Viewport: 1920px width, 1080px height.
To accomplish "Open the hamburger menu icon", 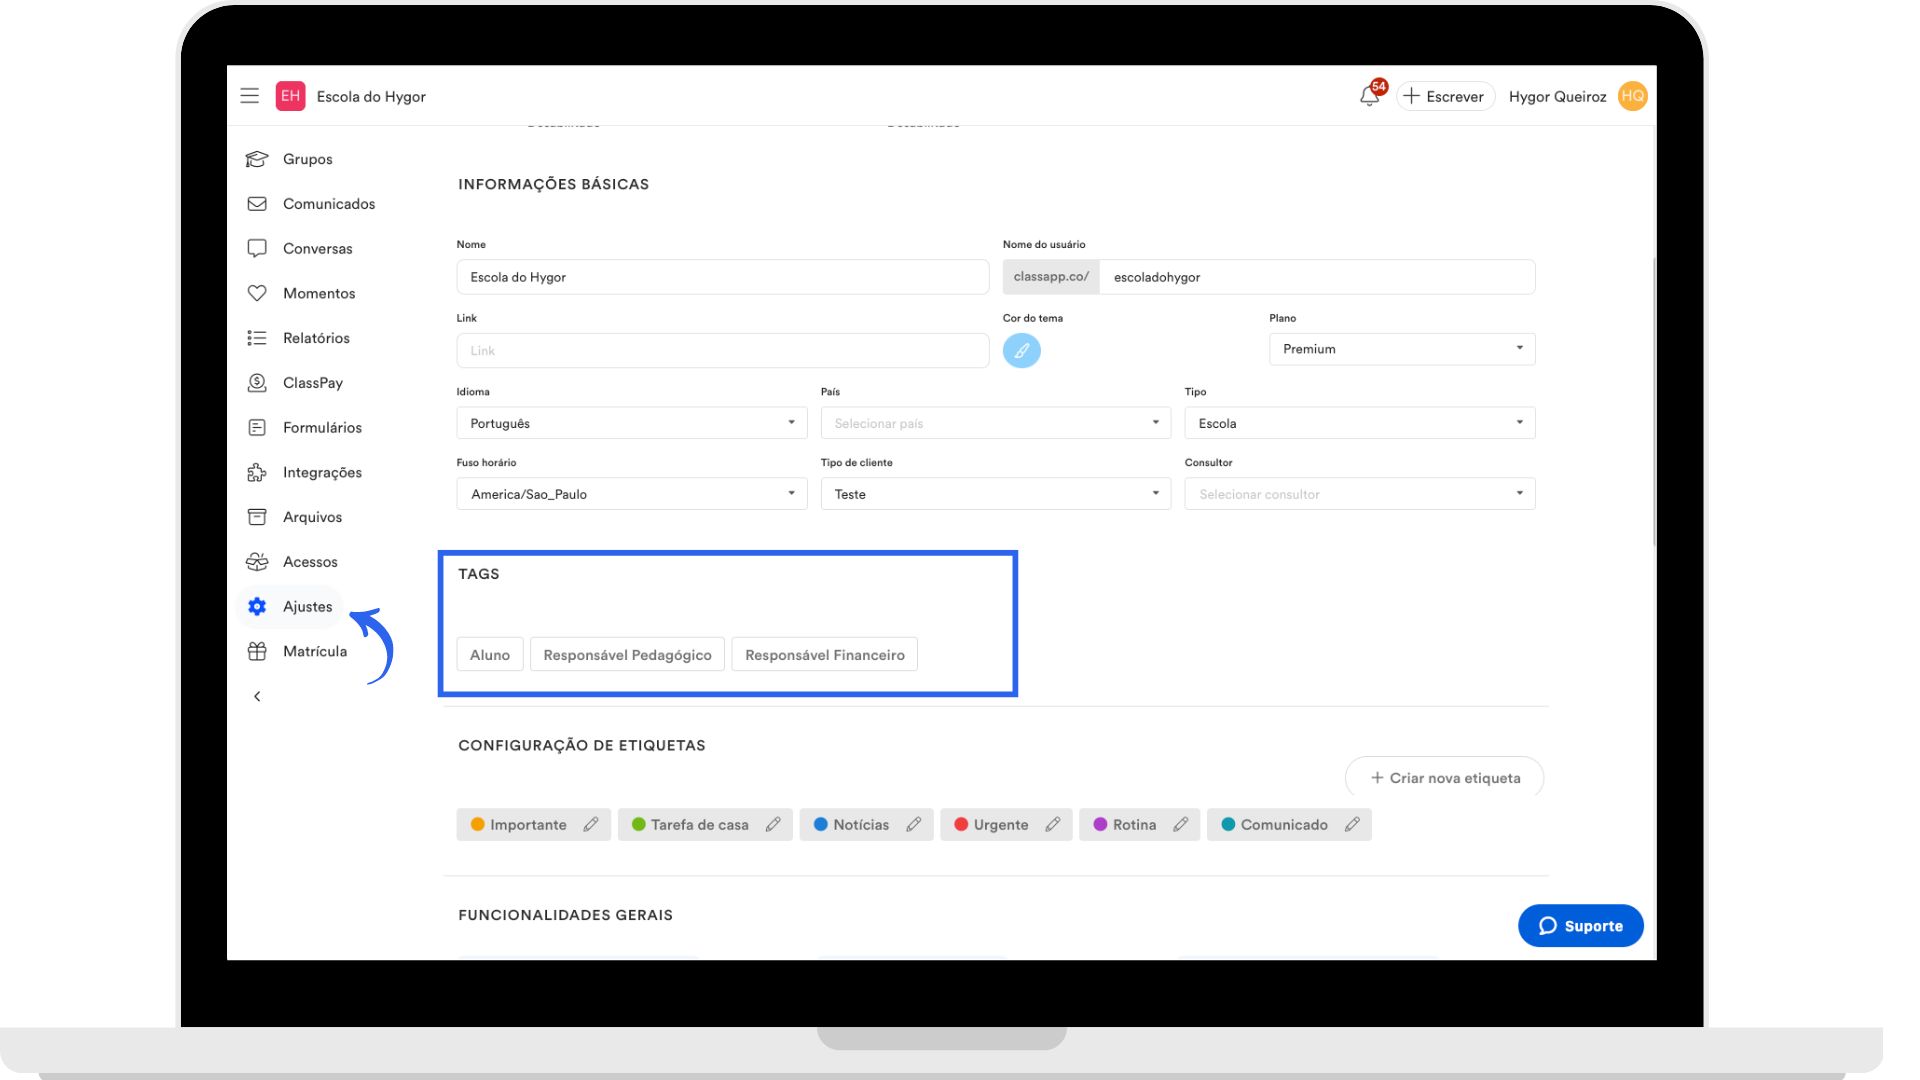I will [249, 96].
